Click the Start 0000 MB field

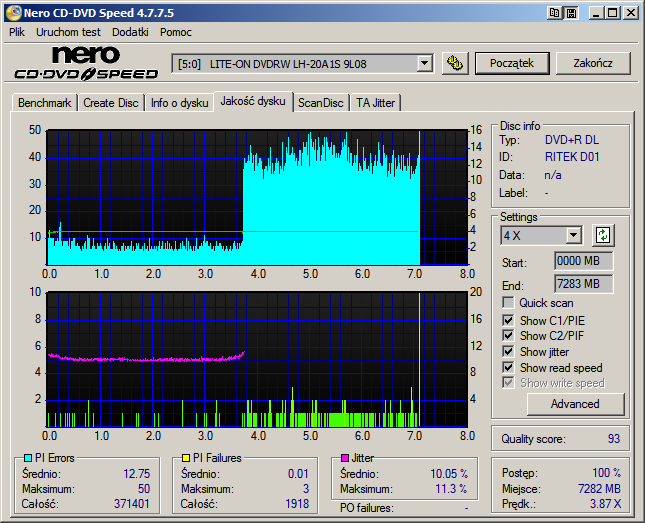[x=584, y=261]
